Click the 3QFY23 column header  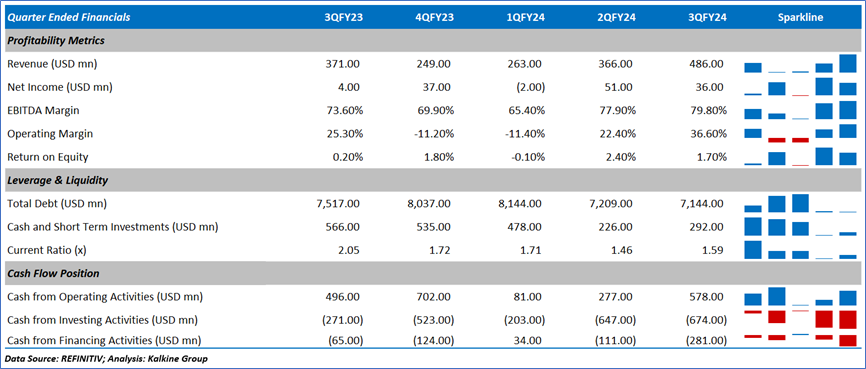coord(343,18)
